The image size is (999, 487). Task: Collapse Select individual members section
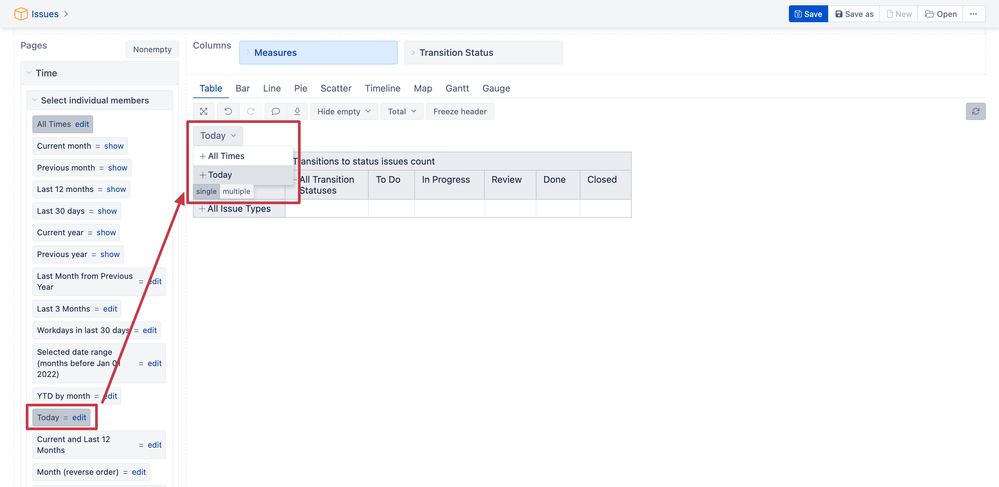click(x=35, y=101)
